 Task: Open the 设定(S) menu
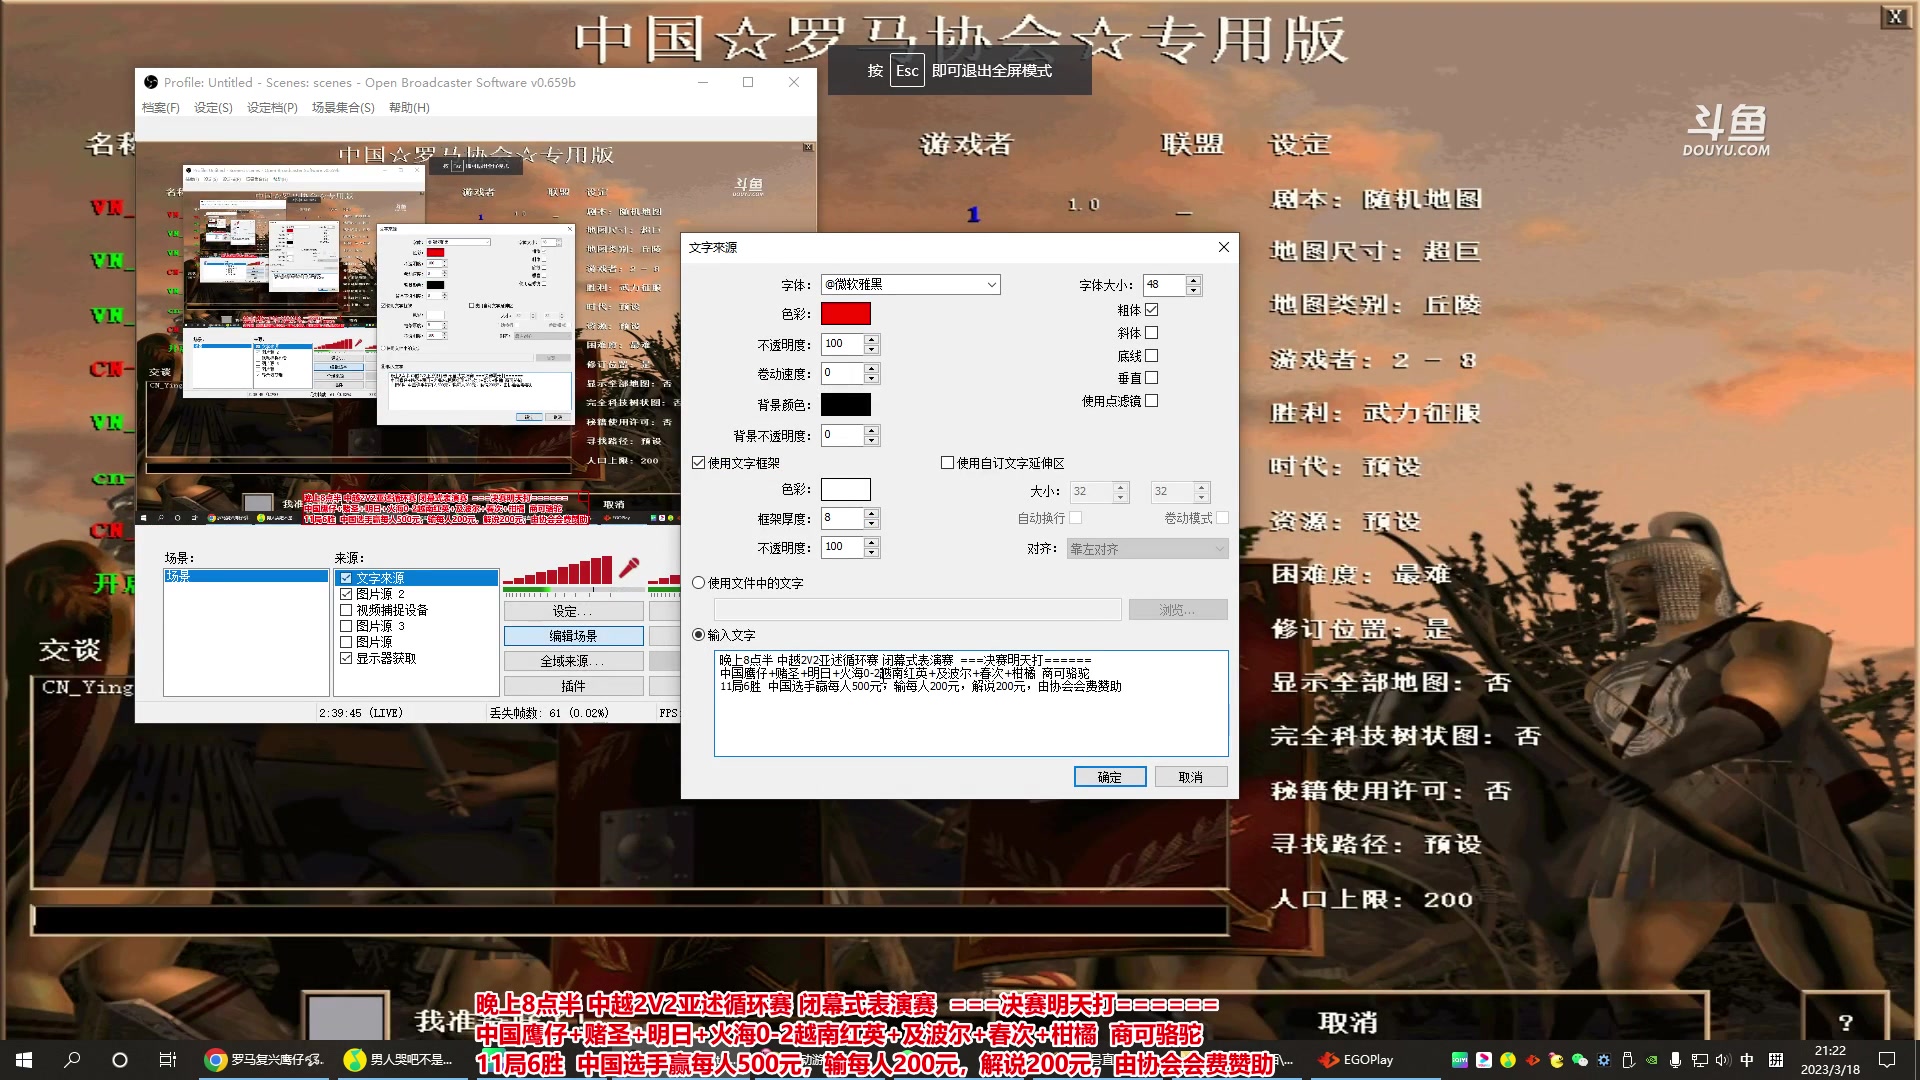tap(213, 108)
